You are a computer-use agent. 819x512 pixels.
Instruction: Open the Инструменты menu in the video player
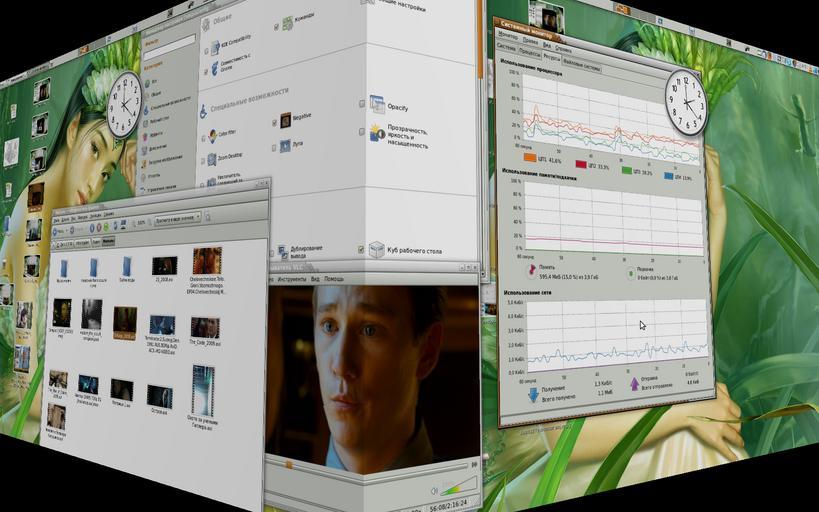pyautogui.click(x=291, y=279)
